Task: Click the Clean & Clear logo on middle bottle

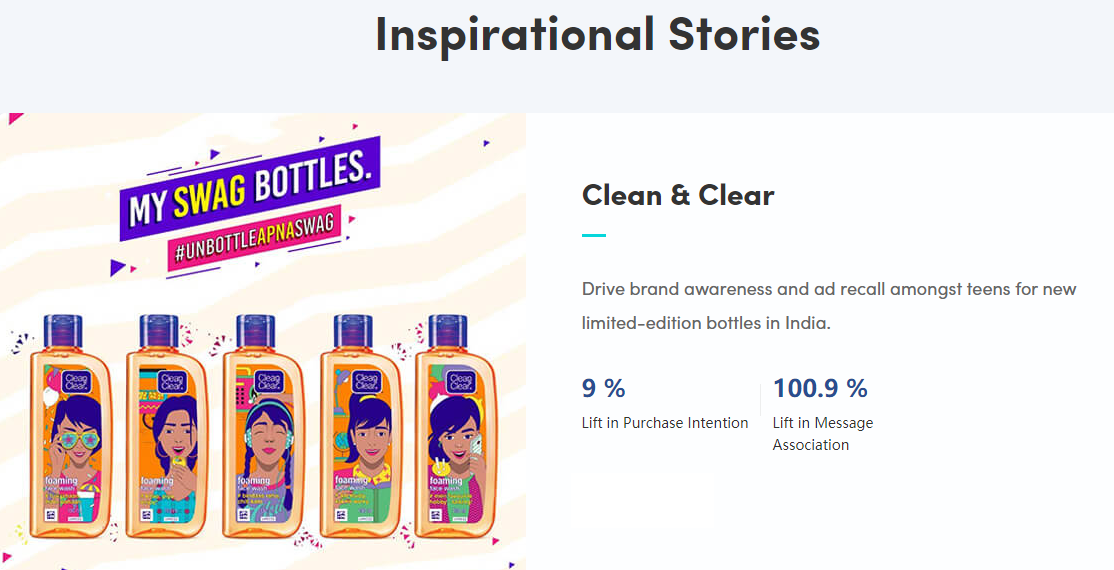Action: (269, 382)
